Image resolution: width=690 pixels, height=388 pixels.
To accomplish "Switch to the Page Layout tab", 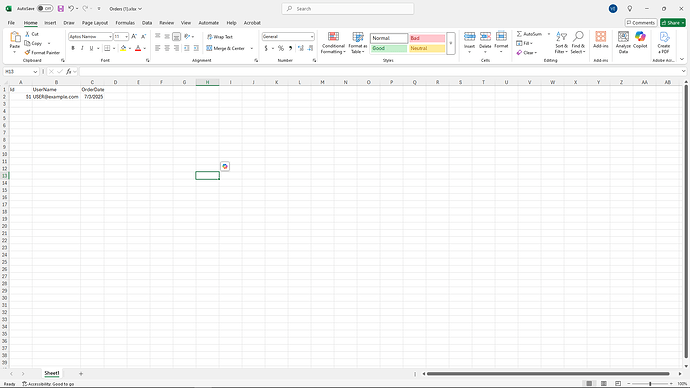I will (x=95, y=23).
